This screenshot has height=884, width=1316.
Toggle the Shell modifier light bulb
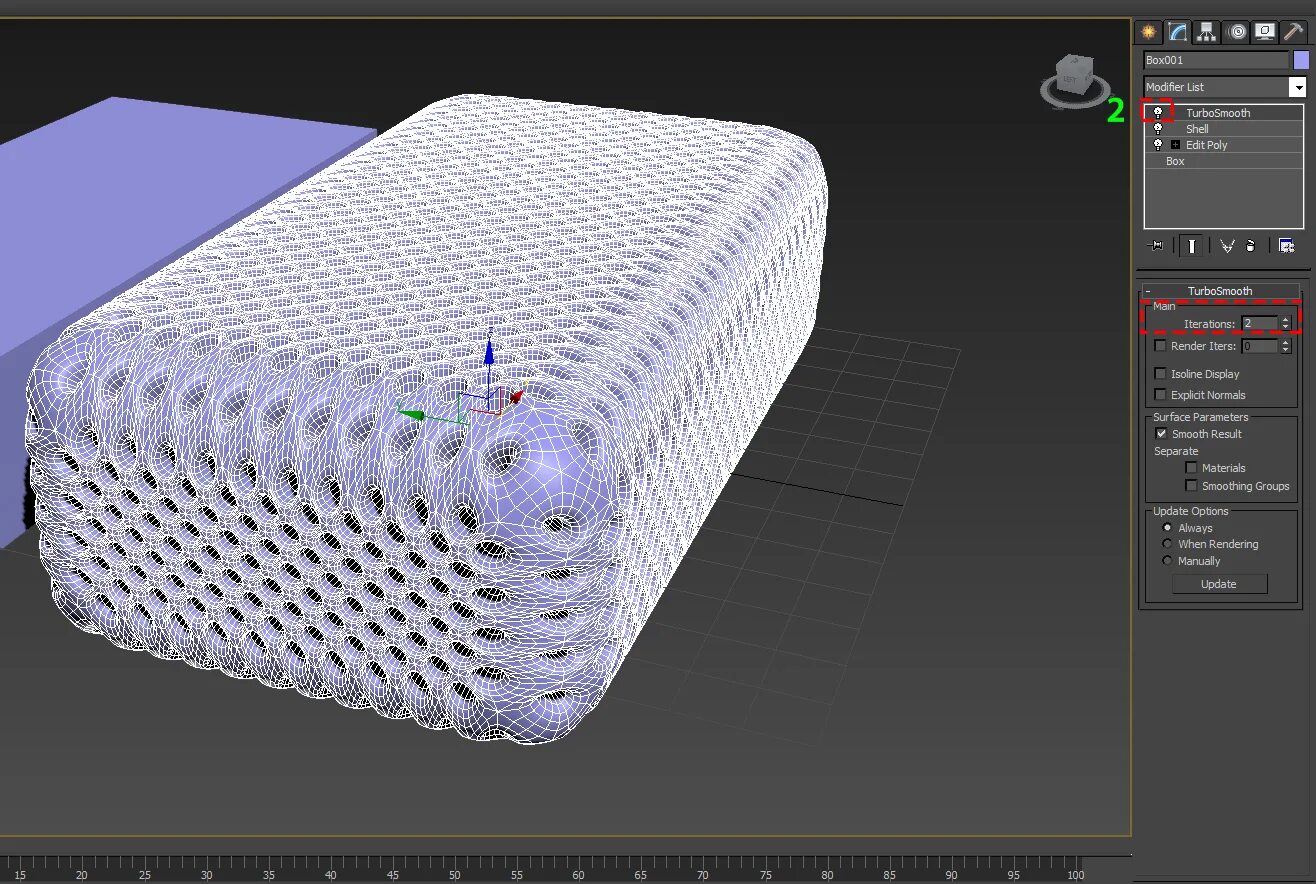1157,128
